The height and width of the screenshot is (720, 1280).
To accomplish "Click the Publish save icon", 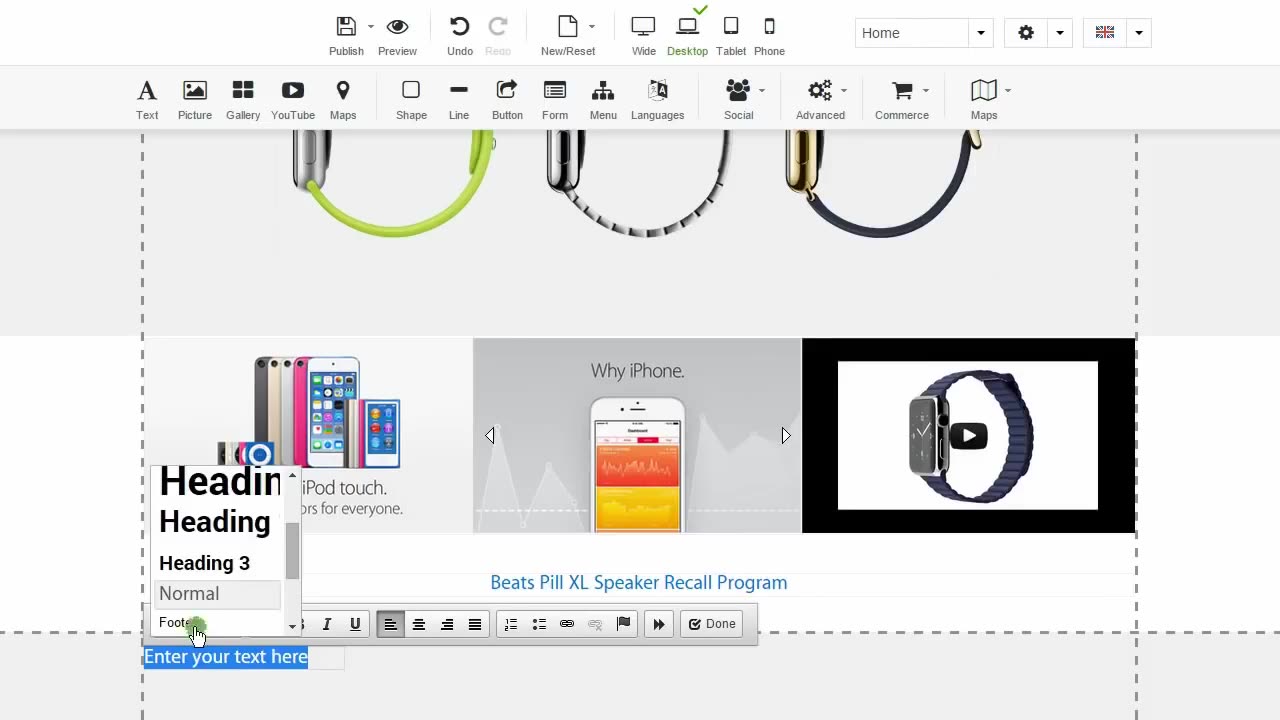I will 346,27.
